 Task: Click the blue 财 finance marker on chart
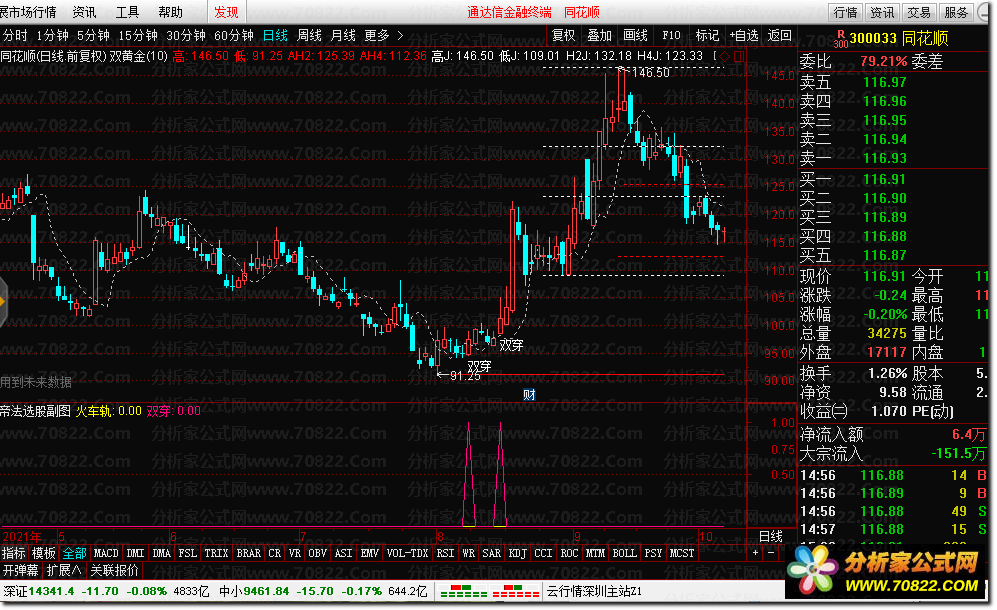tap(529, 394)
